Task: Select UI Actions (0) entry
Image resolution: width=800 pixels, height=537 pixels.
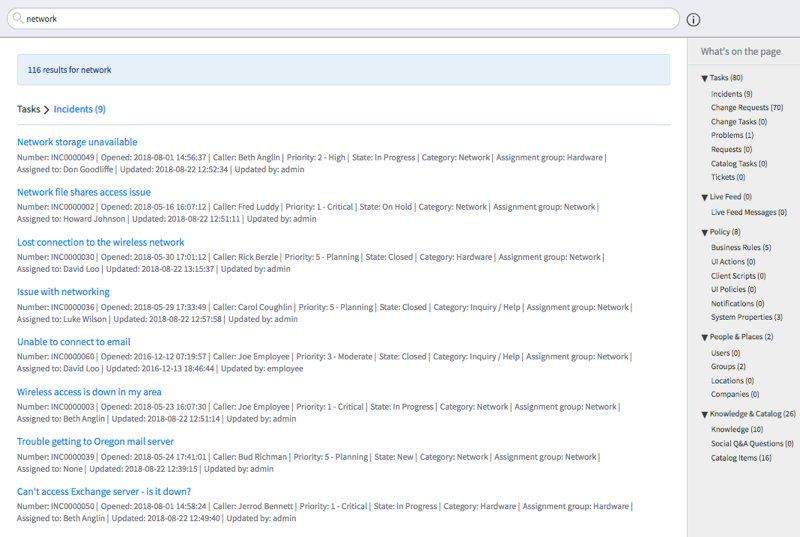Action: (x=733, y=262)
